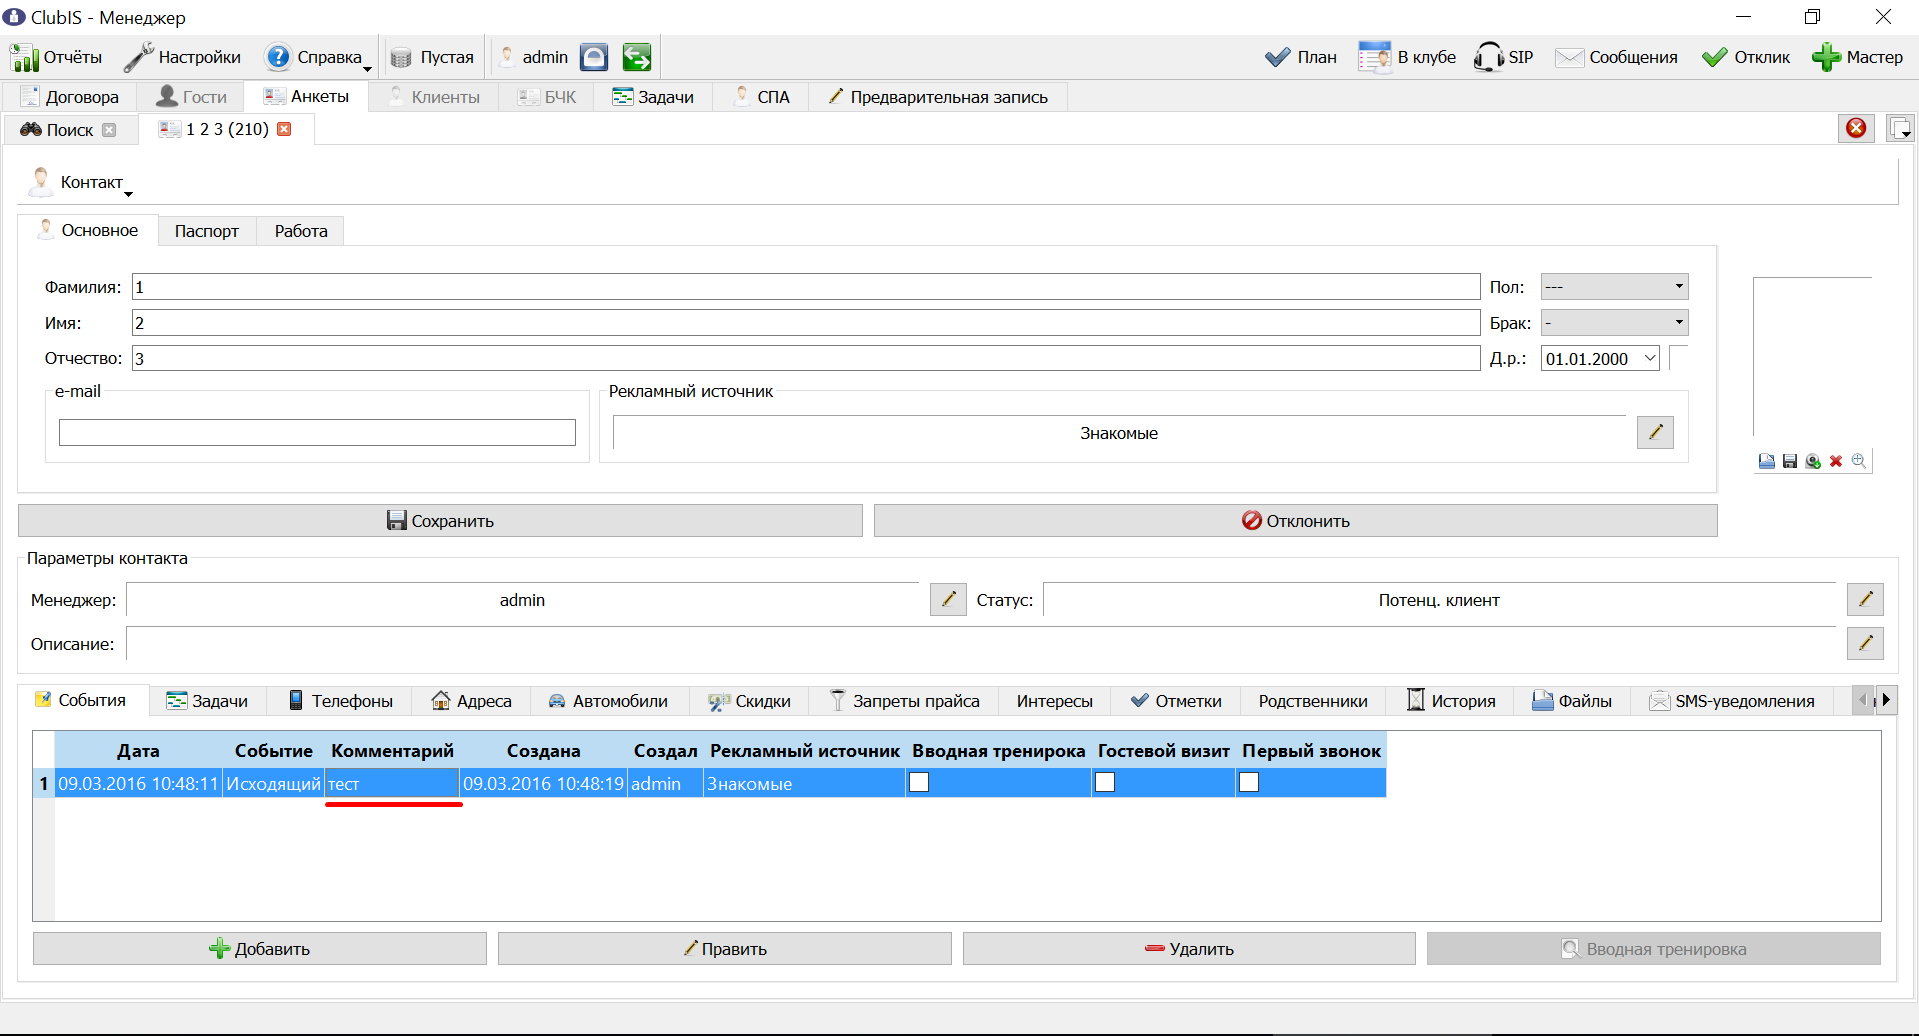Open the Отчёты reports icon

coord(24,57)
